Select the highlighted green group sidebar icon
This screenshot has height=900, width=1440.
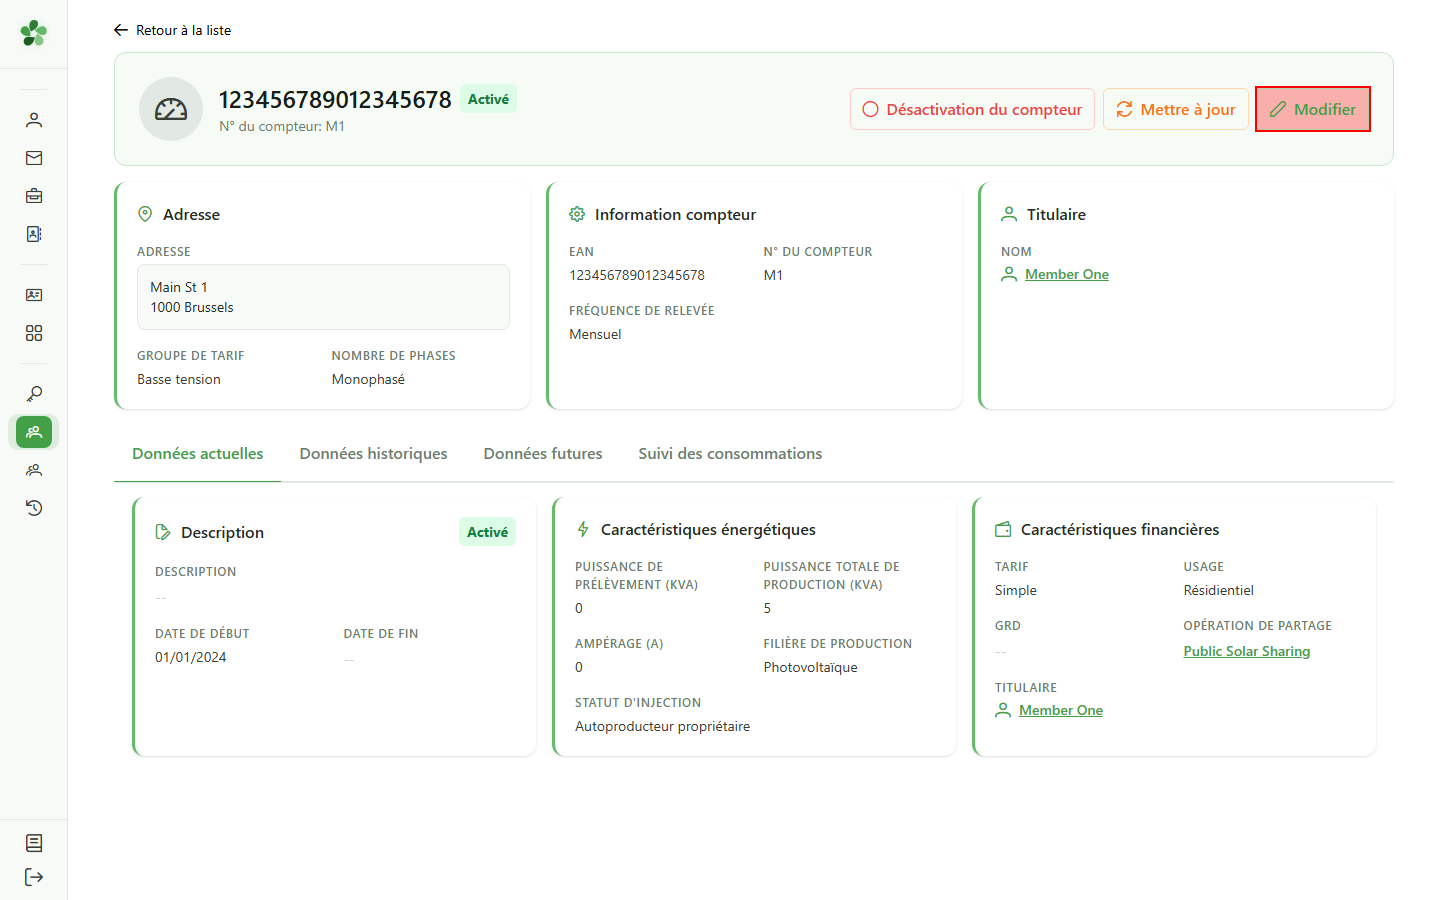pos(34,432)
